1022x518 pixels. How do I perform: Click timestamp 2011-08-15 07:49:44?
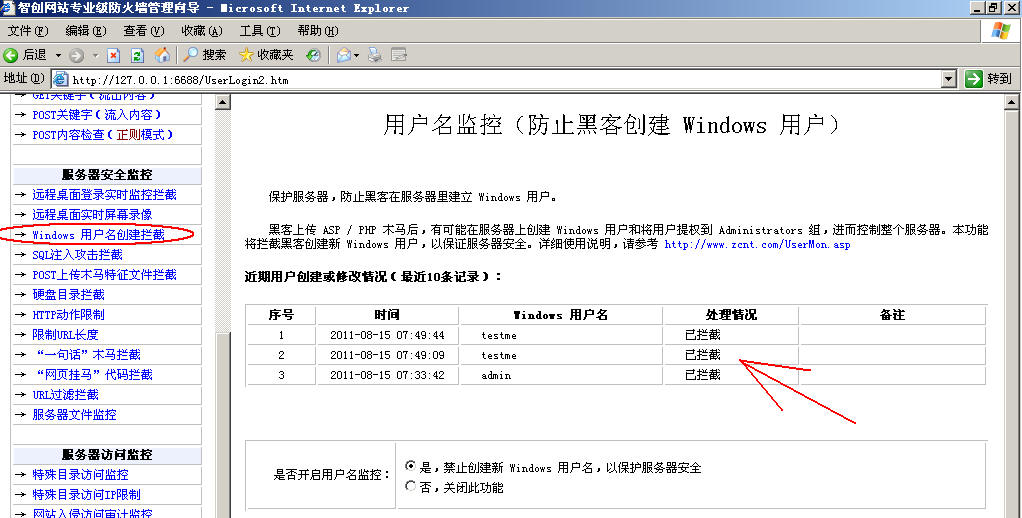pyautogui.click(x=387, y=336)
